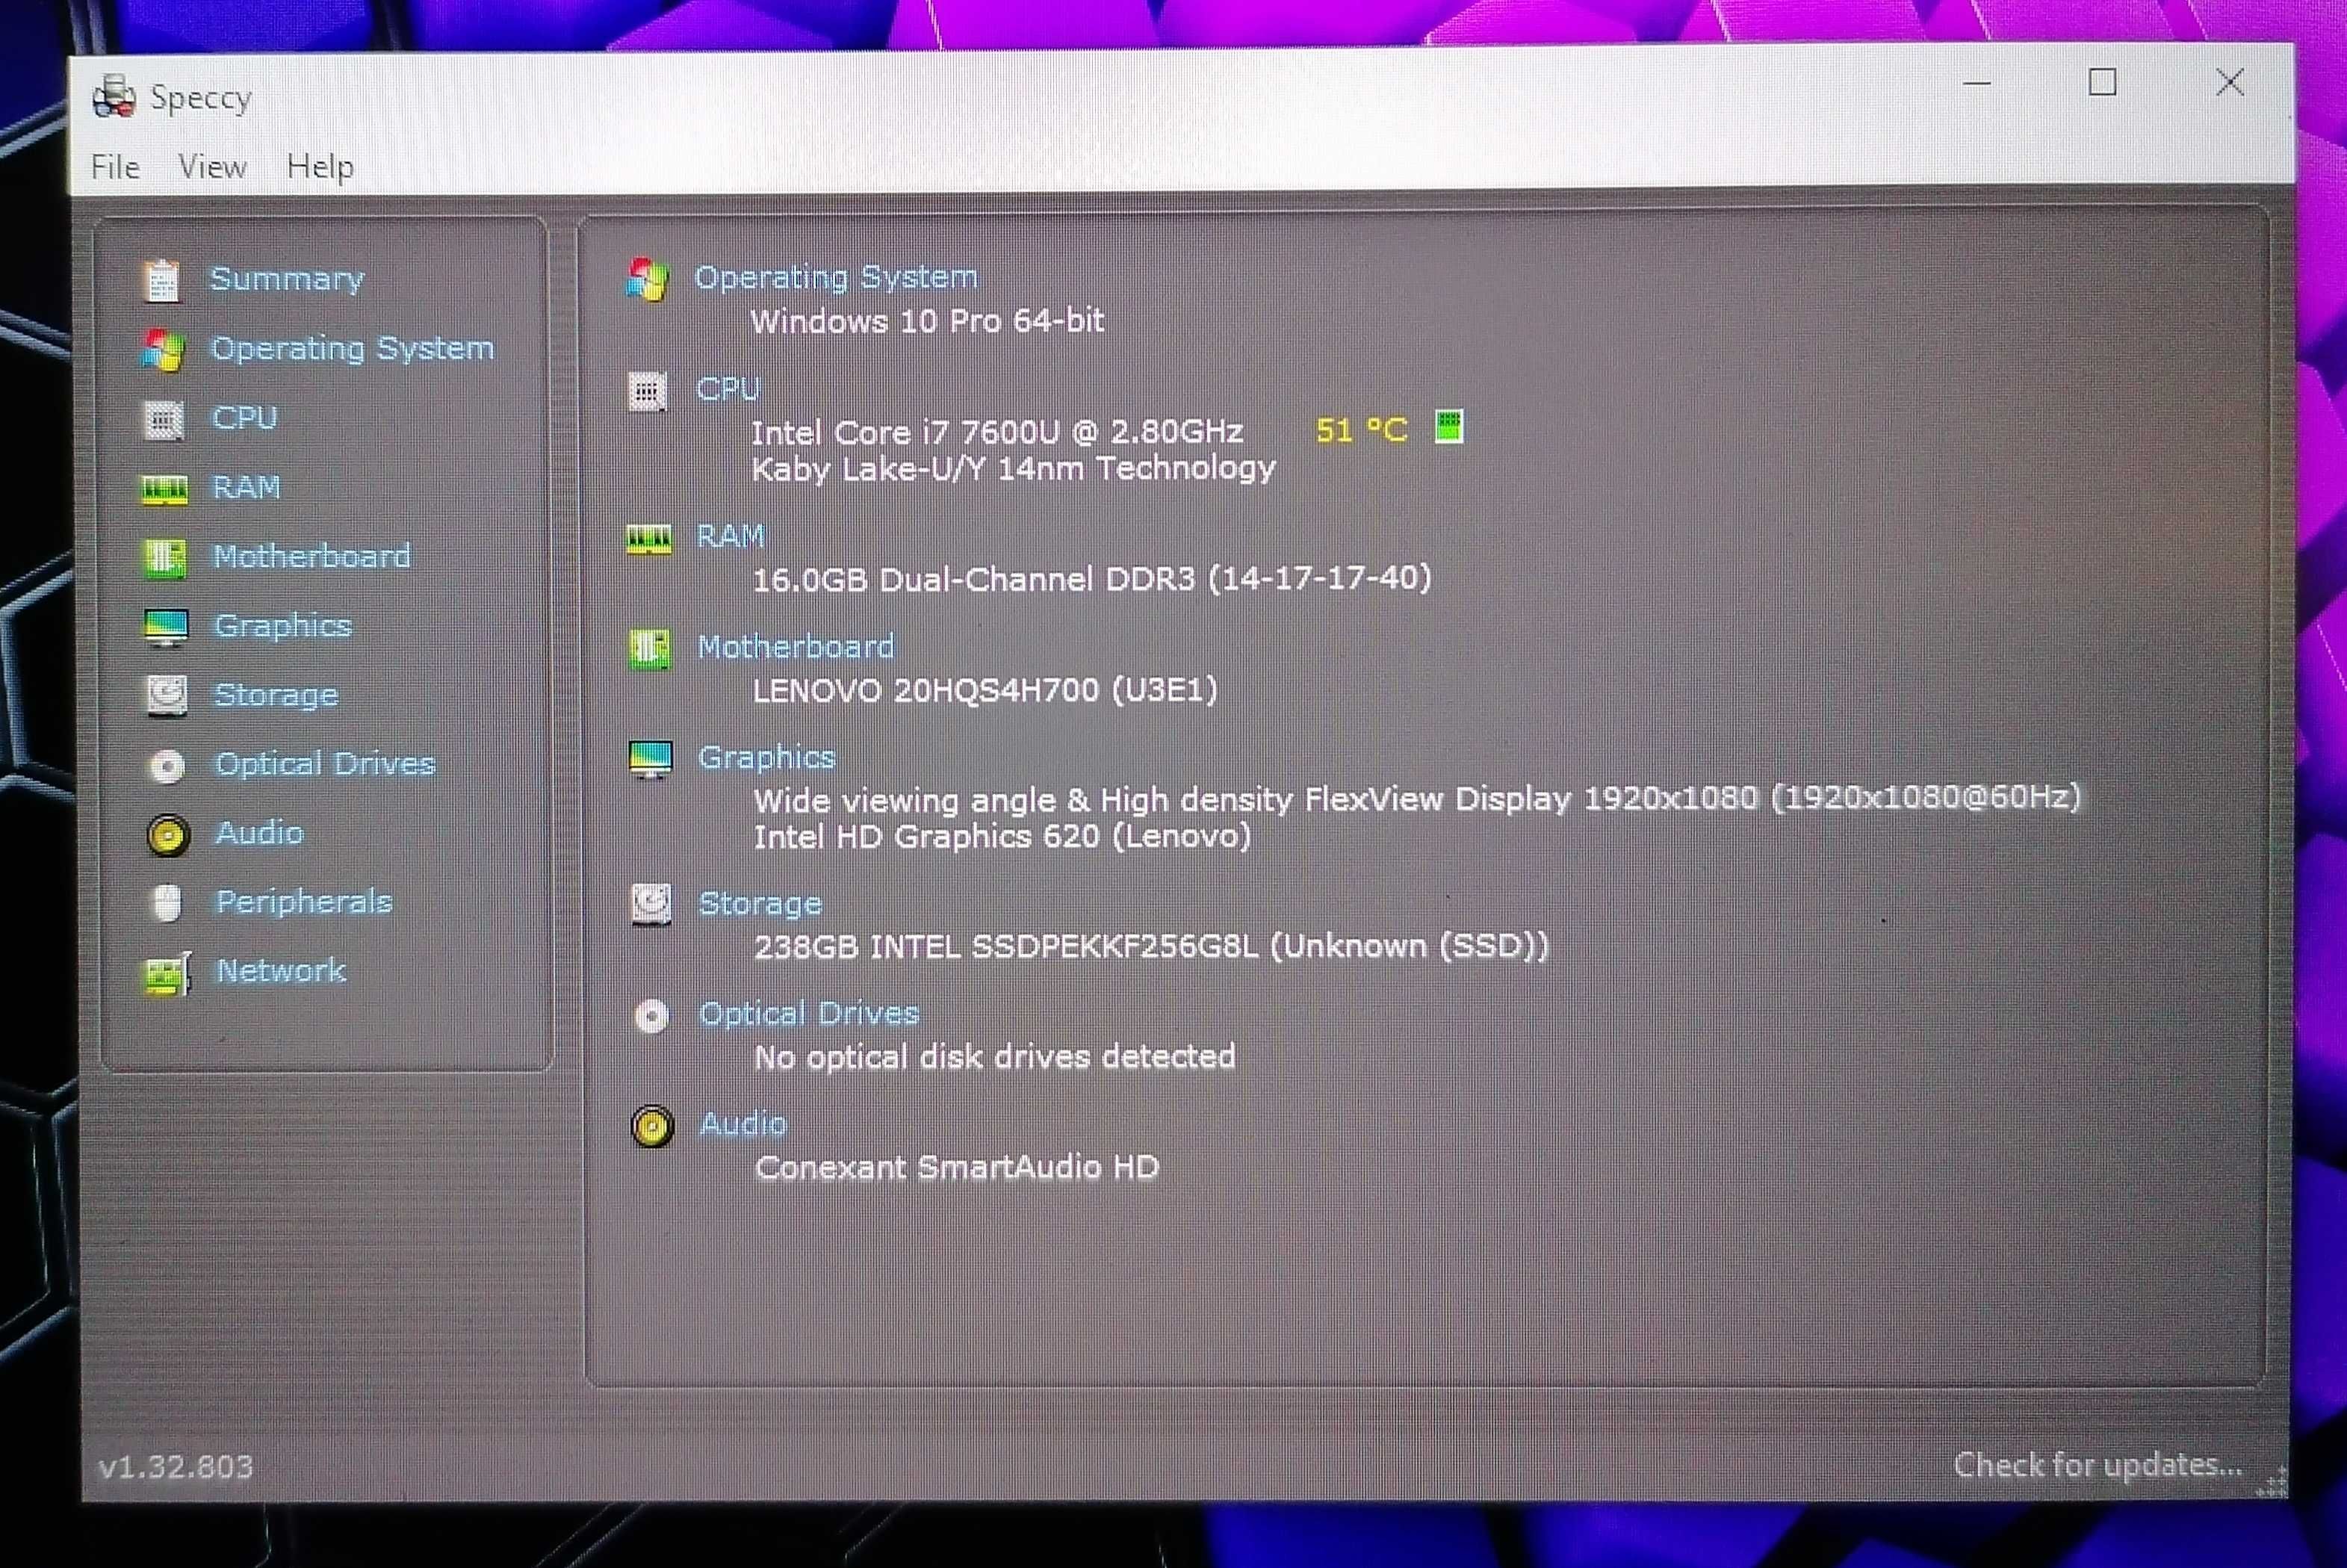Click the RAM stick icon in sidebar
2347x1568 pixels.
pyautogui.click(x=164, y=489)
